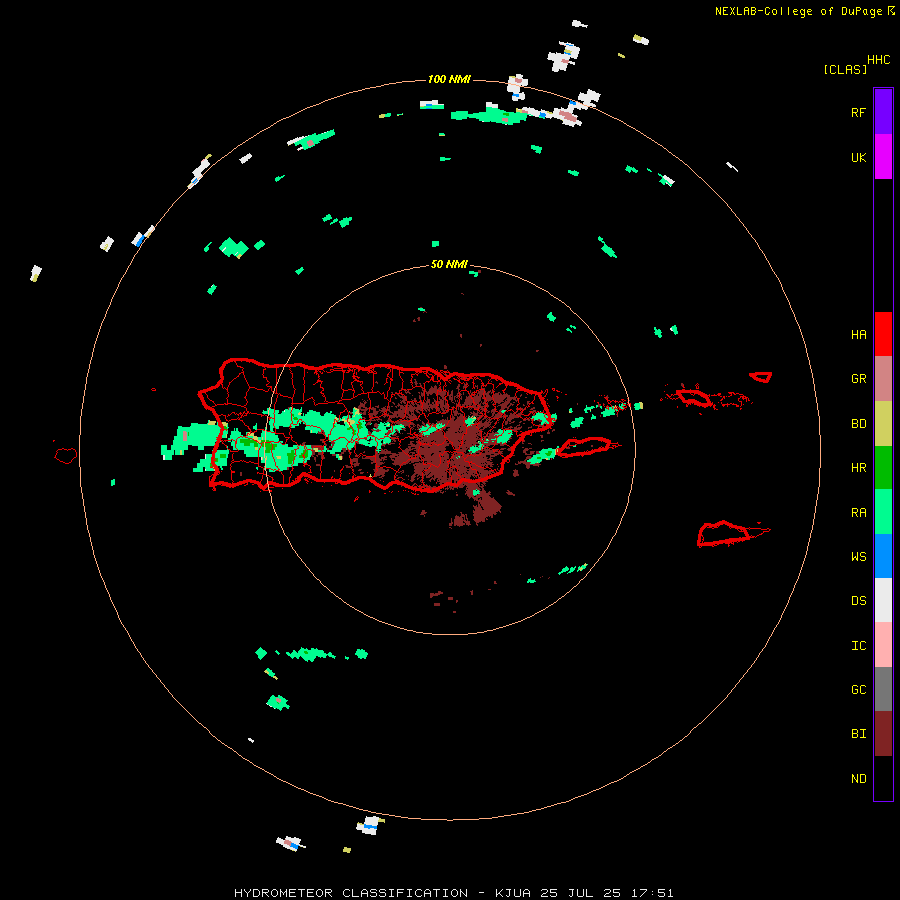The height and width of the screenshot is (900, 900).
Task: Click the DS white legend swatch
Action: (883, 600)
